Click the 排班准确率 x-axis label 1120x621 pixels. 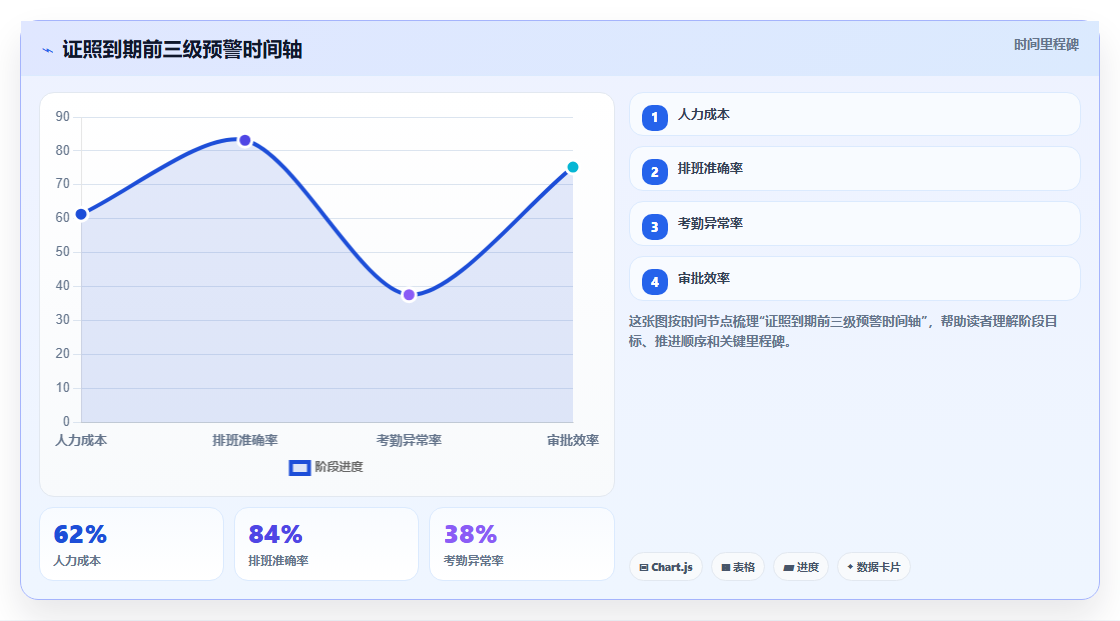tap(245, 440)
